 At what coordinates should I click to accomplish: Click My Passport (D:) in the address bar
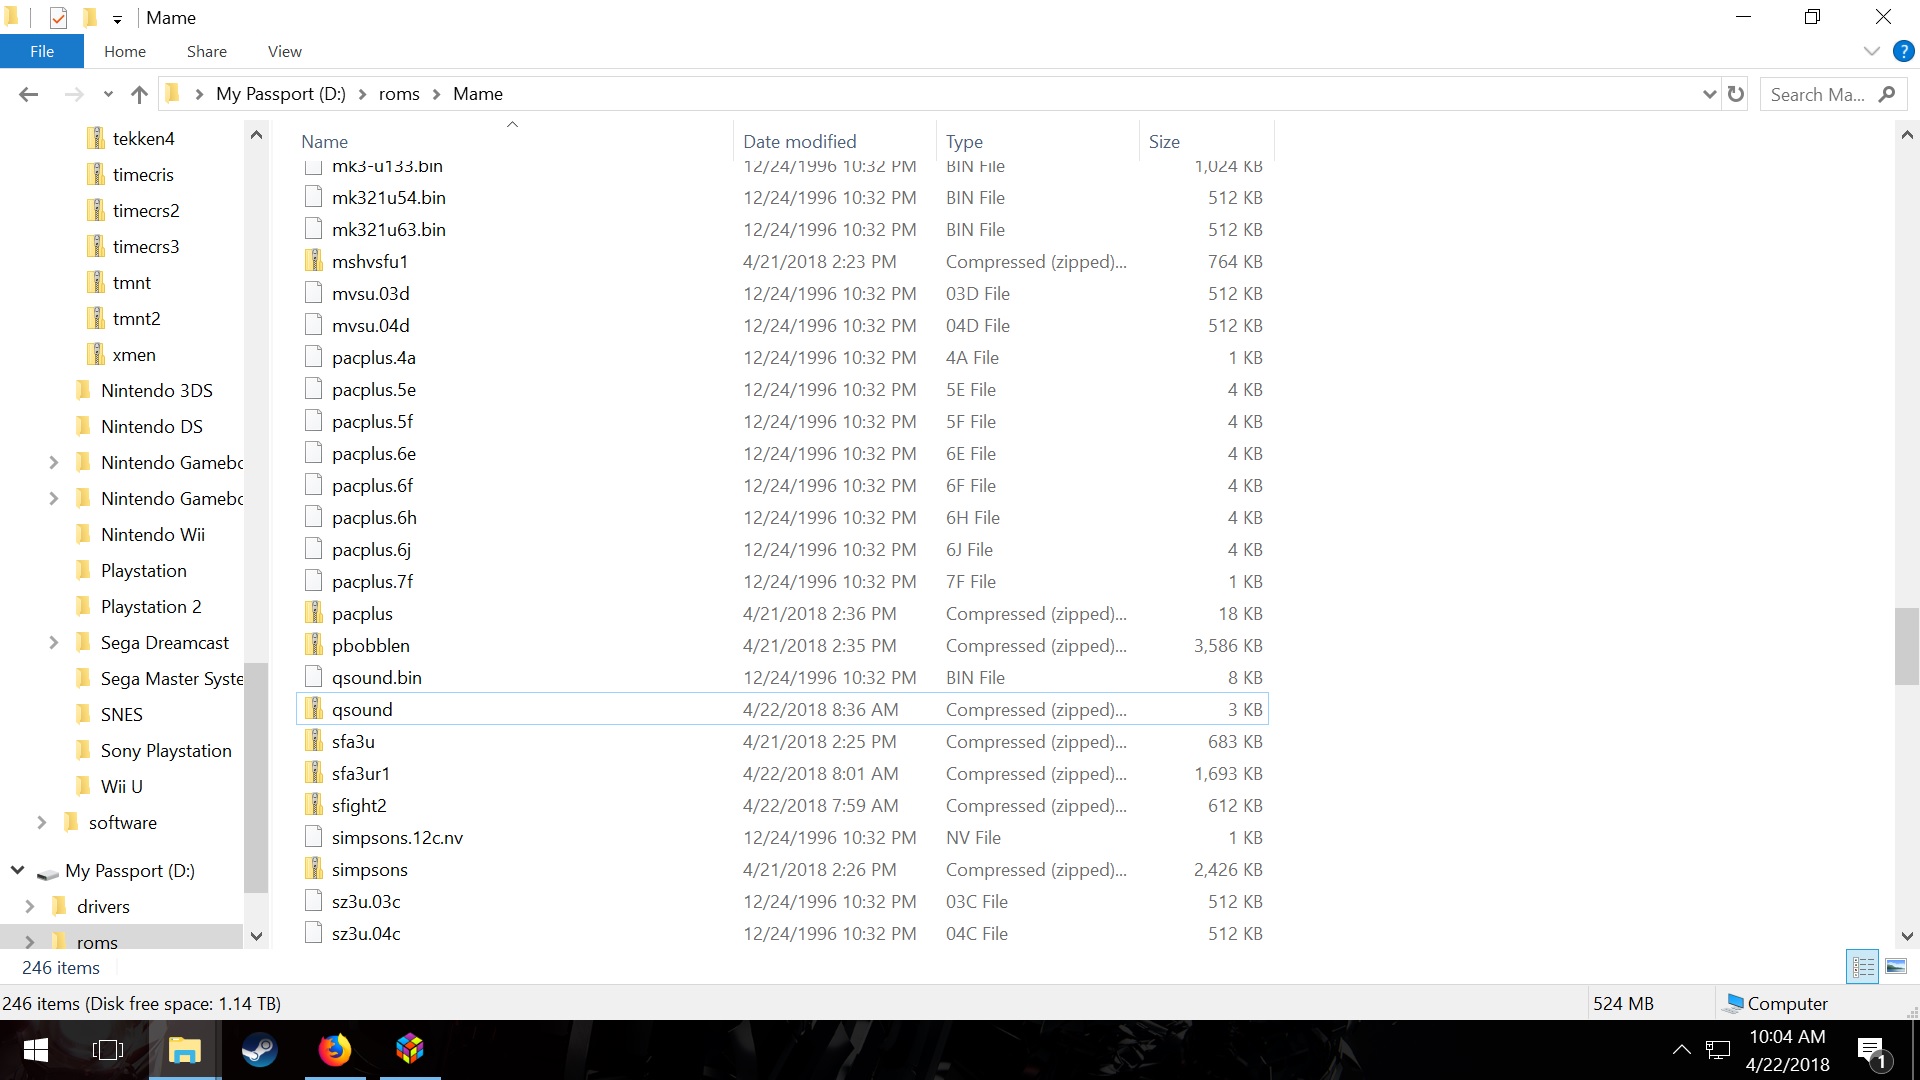tap(281, 94)
